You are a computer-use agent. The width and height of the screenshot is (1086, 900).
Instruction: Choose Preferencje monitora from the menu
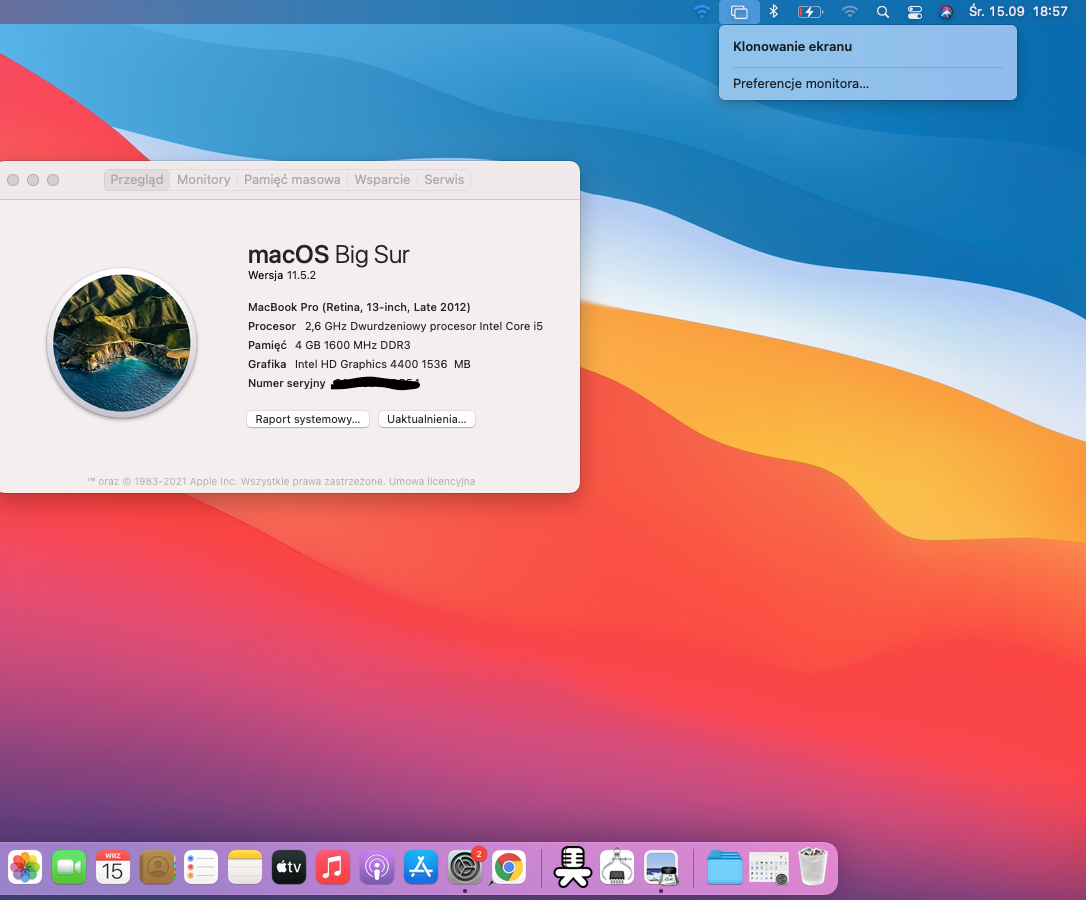(800, 84)
